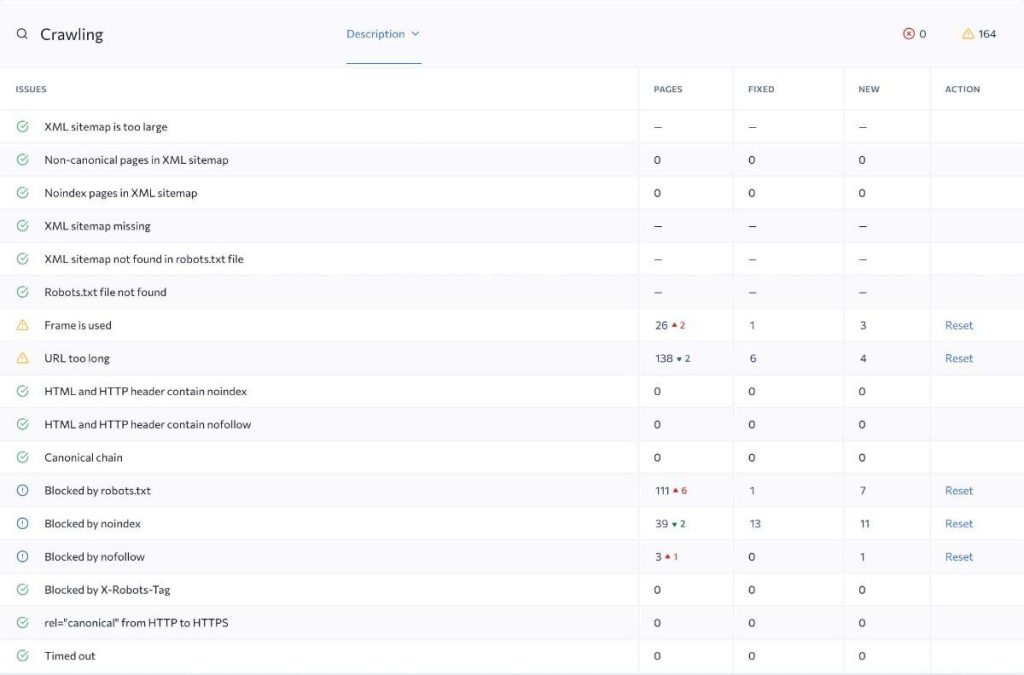Screen dimensions: 1024x675
Task: Reset the Blocked by robots.txt issue
Action: 958,491
